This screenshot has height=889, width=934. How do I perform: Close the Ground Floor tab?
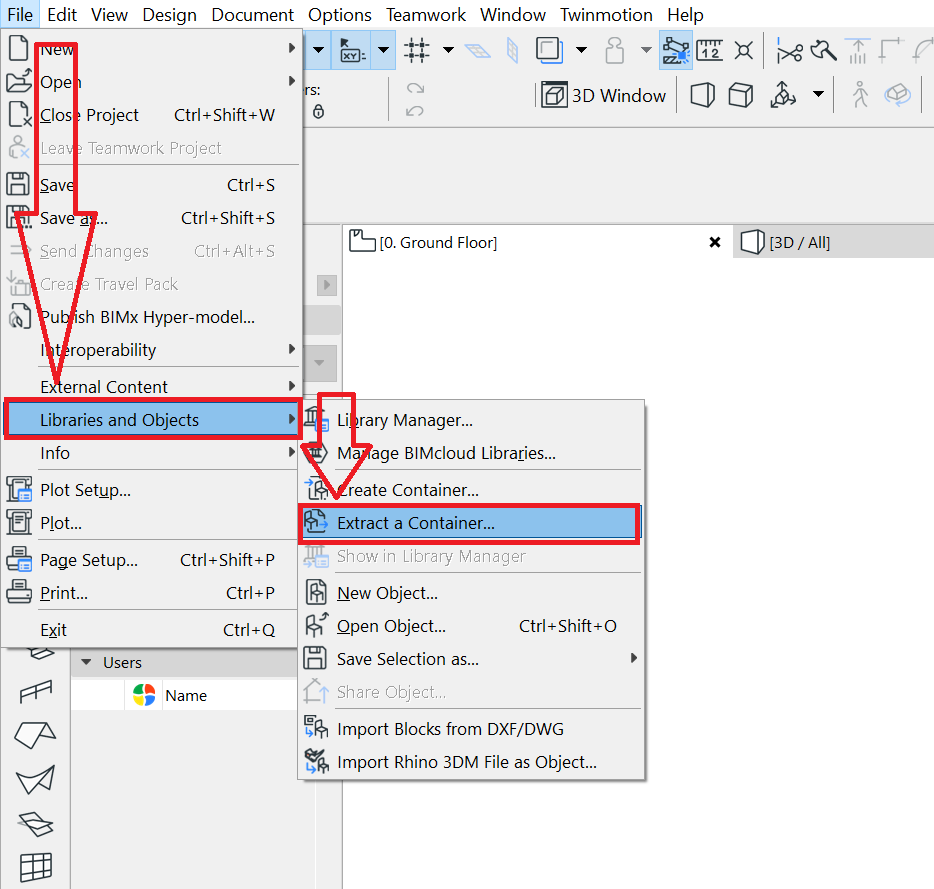click(x=715, y=243)
